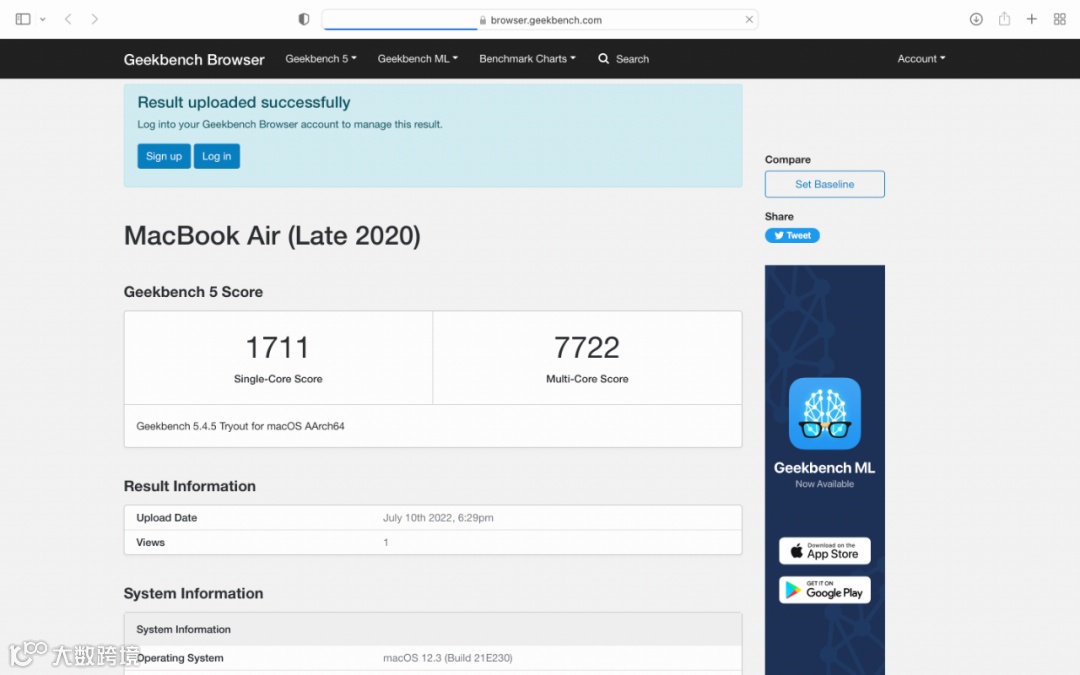The width and height of the screenshot is (1080, 675).
Task: Click the lock icon in address bar
Action: click(483, 20)
